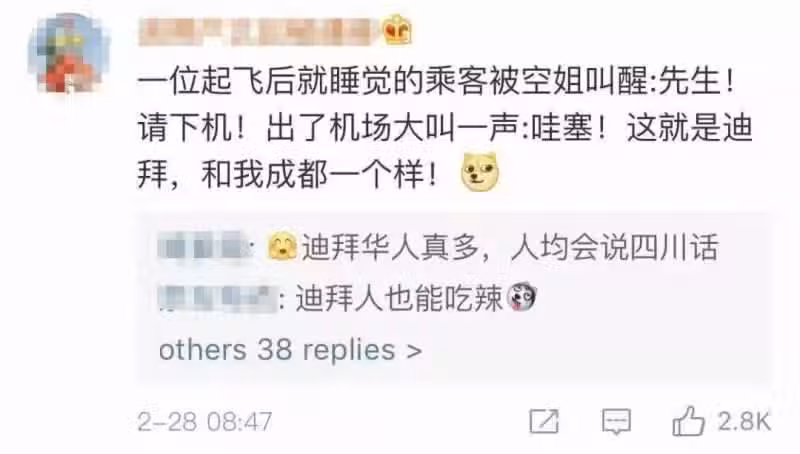
Task: Click the crown badge next to username
Action: (397, 30)
